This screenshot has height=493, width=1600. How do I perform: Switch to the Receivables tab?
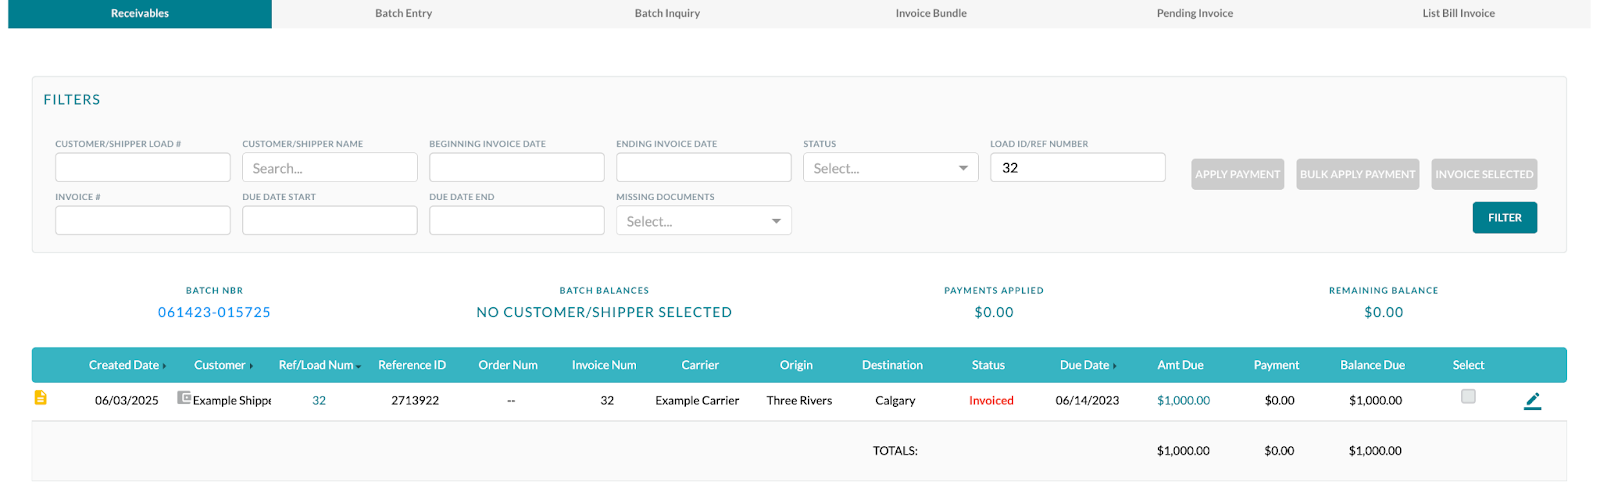(x=140, y=13)
